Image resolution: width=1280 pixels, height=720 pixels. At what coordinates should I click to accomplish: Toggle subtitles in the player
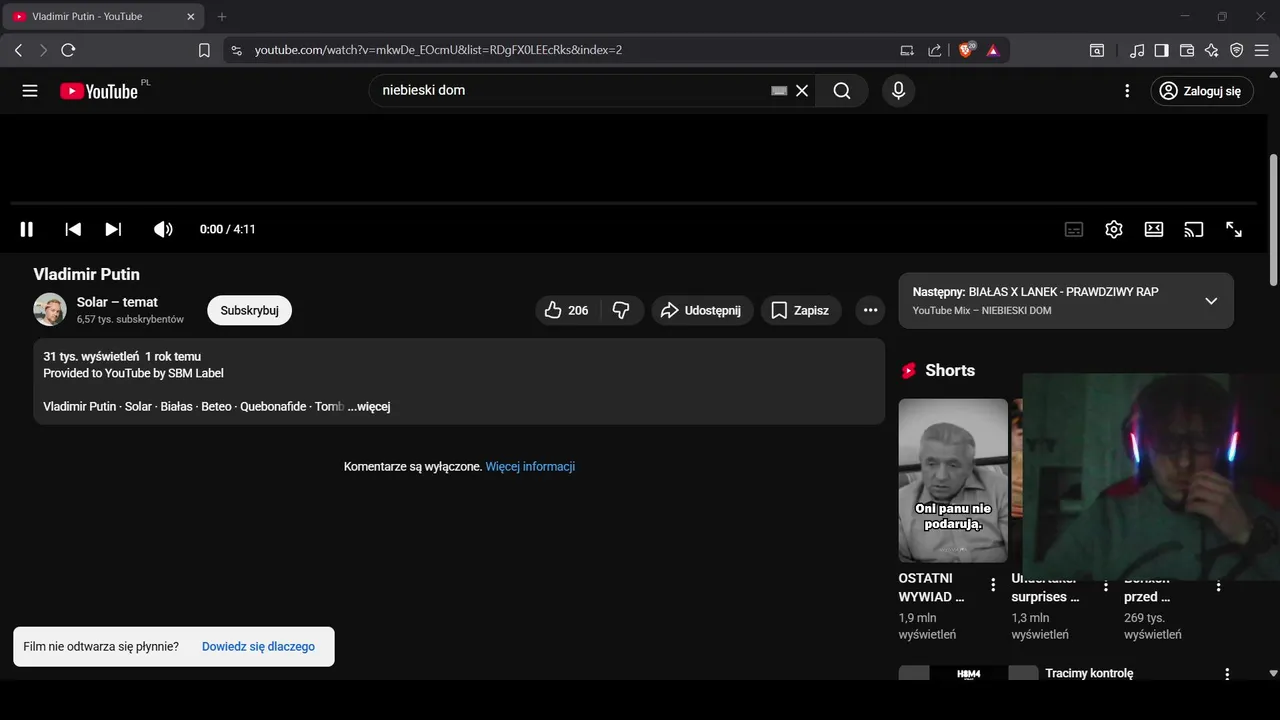[1074, 229]
